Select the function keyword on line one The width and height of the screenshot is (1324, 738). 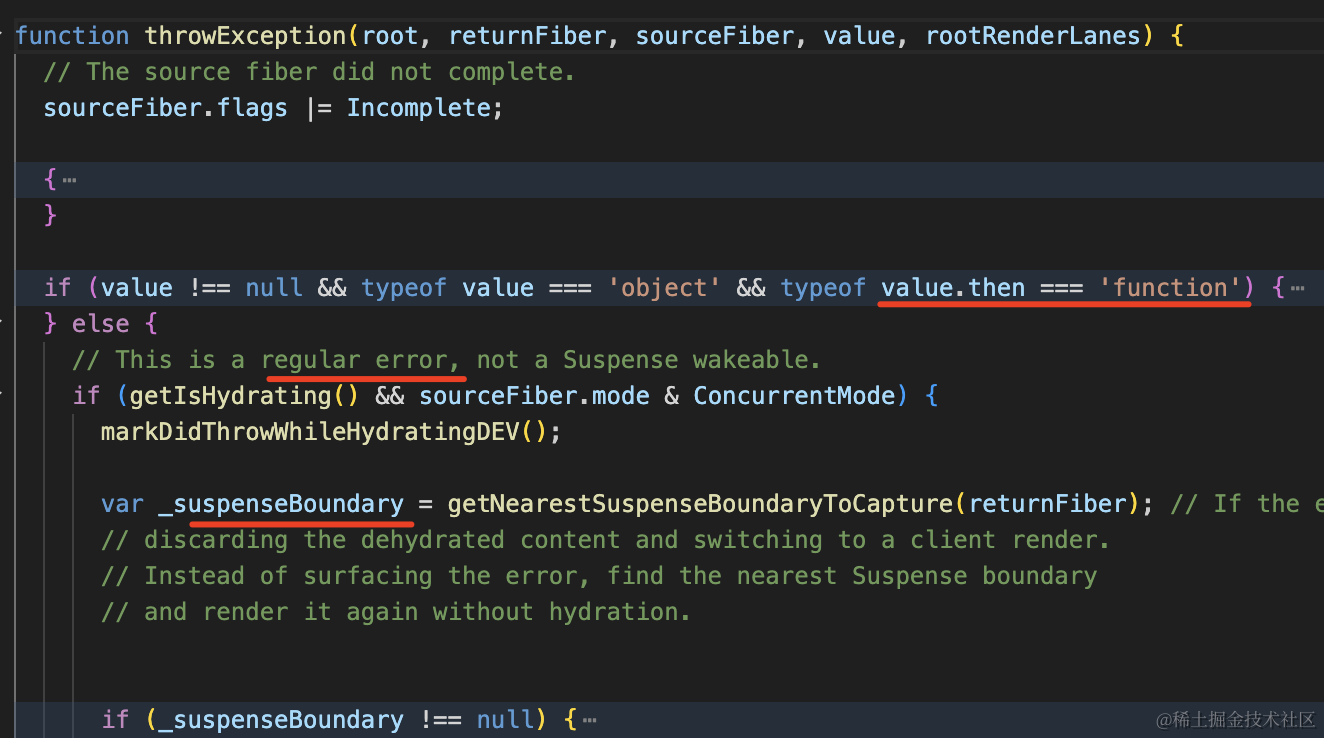72,35
